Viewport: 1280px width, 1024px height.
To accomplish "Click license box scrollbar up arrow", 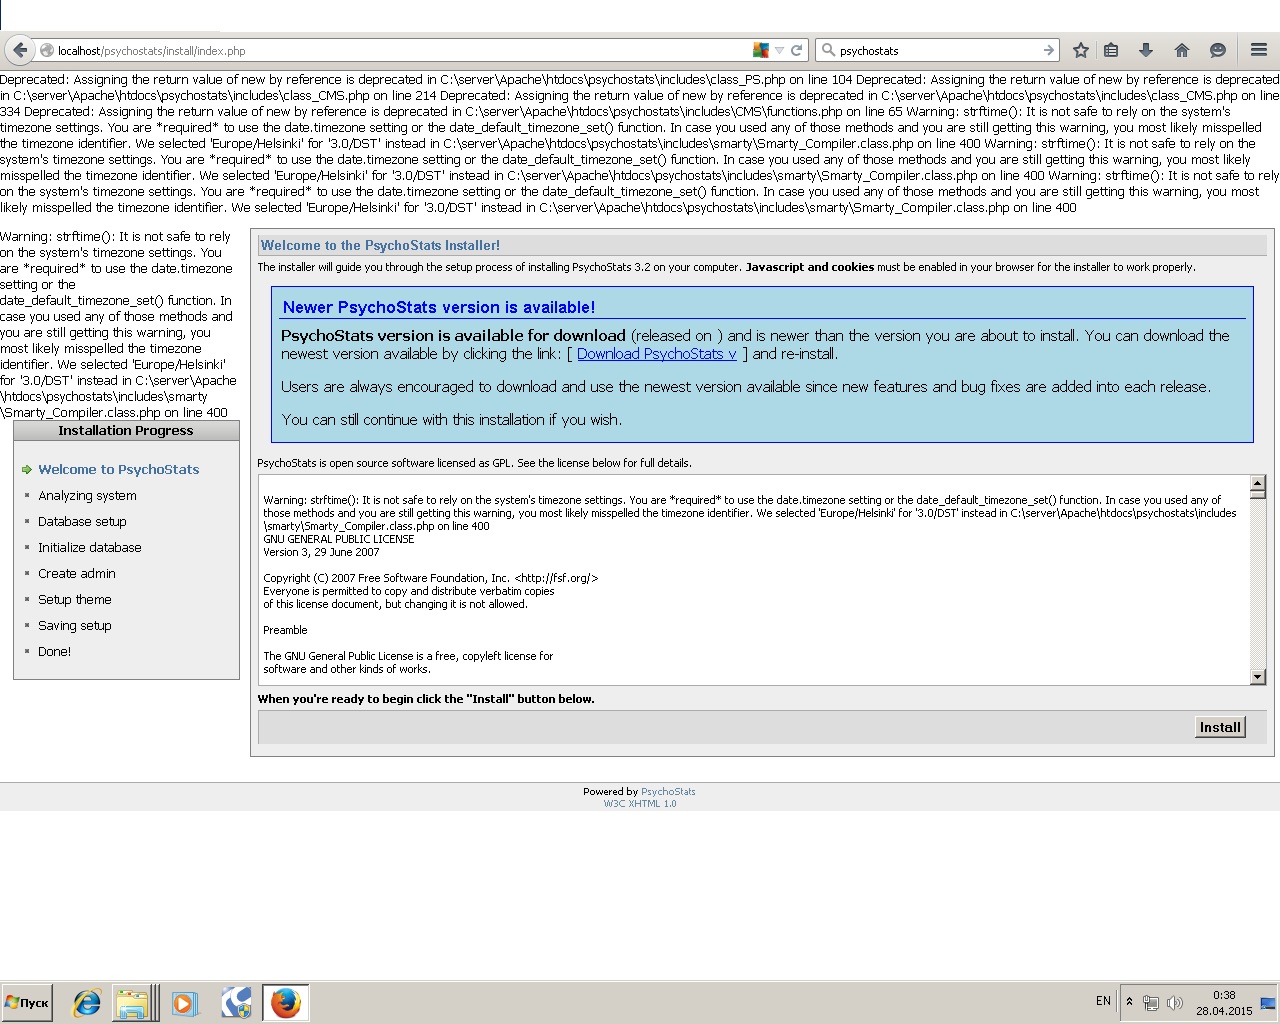I will tap(1258, 484).
